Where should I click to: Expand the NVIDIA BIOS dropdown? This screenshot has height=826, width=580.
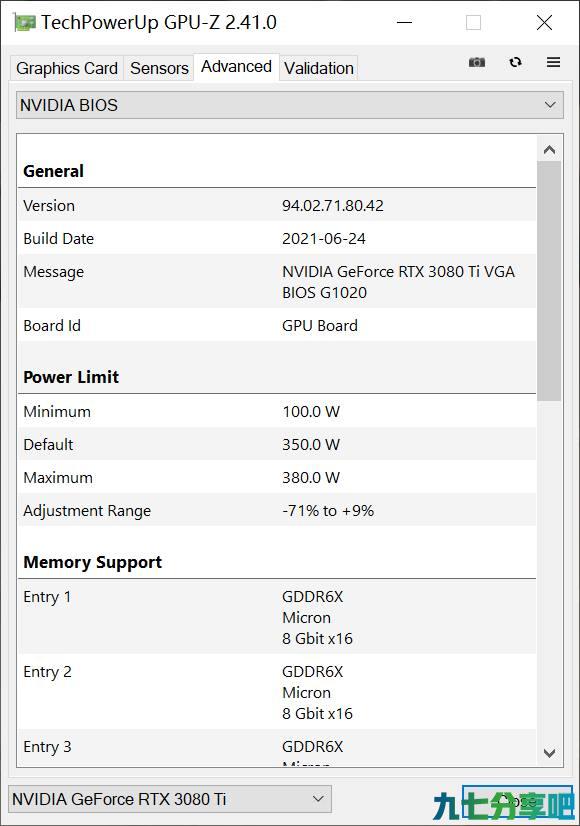tap(290, 105)
